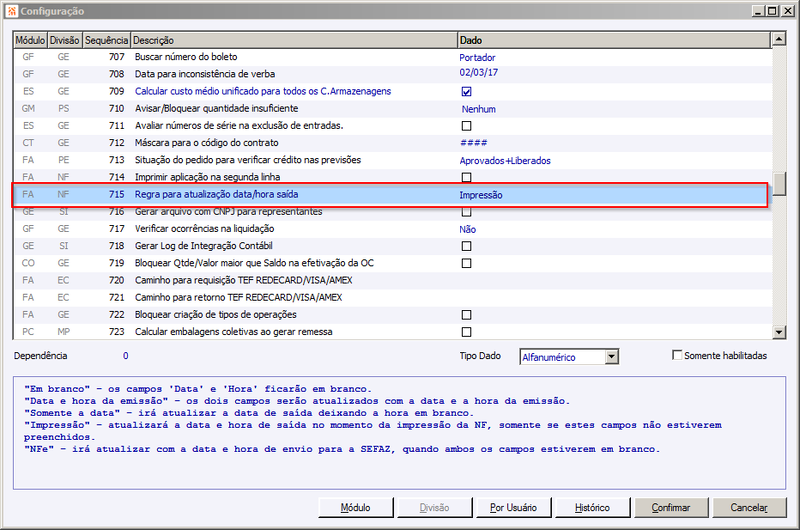Sort by the Dado column header

[x=614, y=40]
